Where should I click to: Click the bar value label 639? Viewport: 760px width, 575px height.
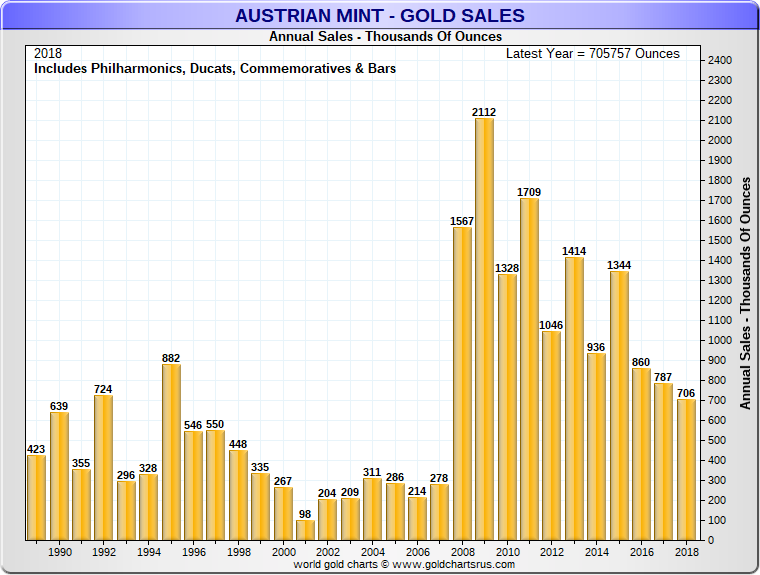[x=59, y=406]
